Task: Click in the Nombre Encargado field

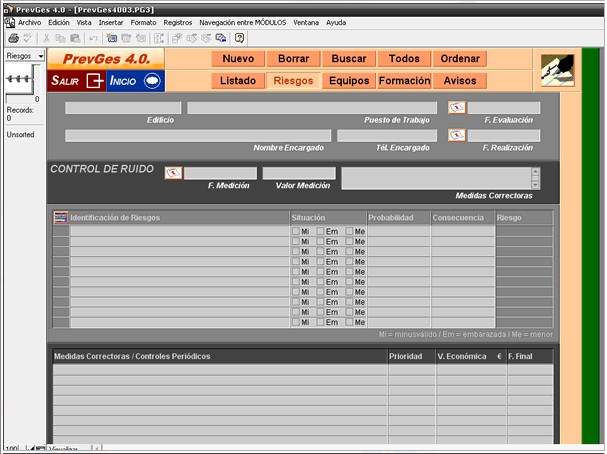Action: tap(198, 135)
